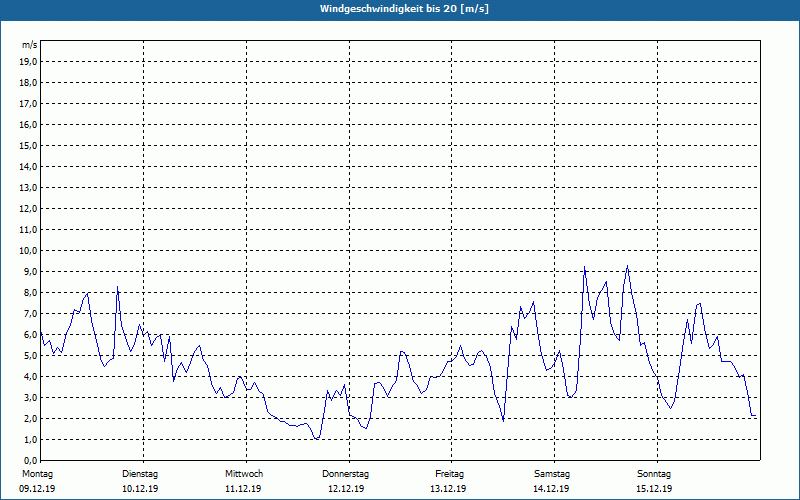Select the 14,0 y-axis value
This screenshot has width=800, height=500.
coord(28,166)
